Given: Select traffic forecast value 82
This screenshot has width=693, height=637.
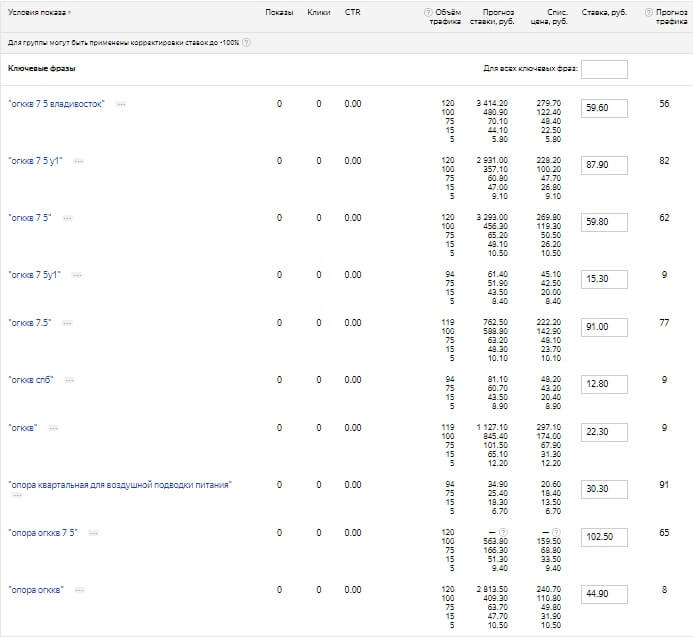Looking at the screenshot, I should click(664, 161).
